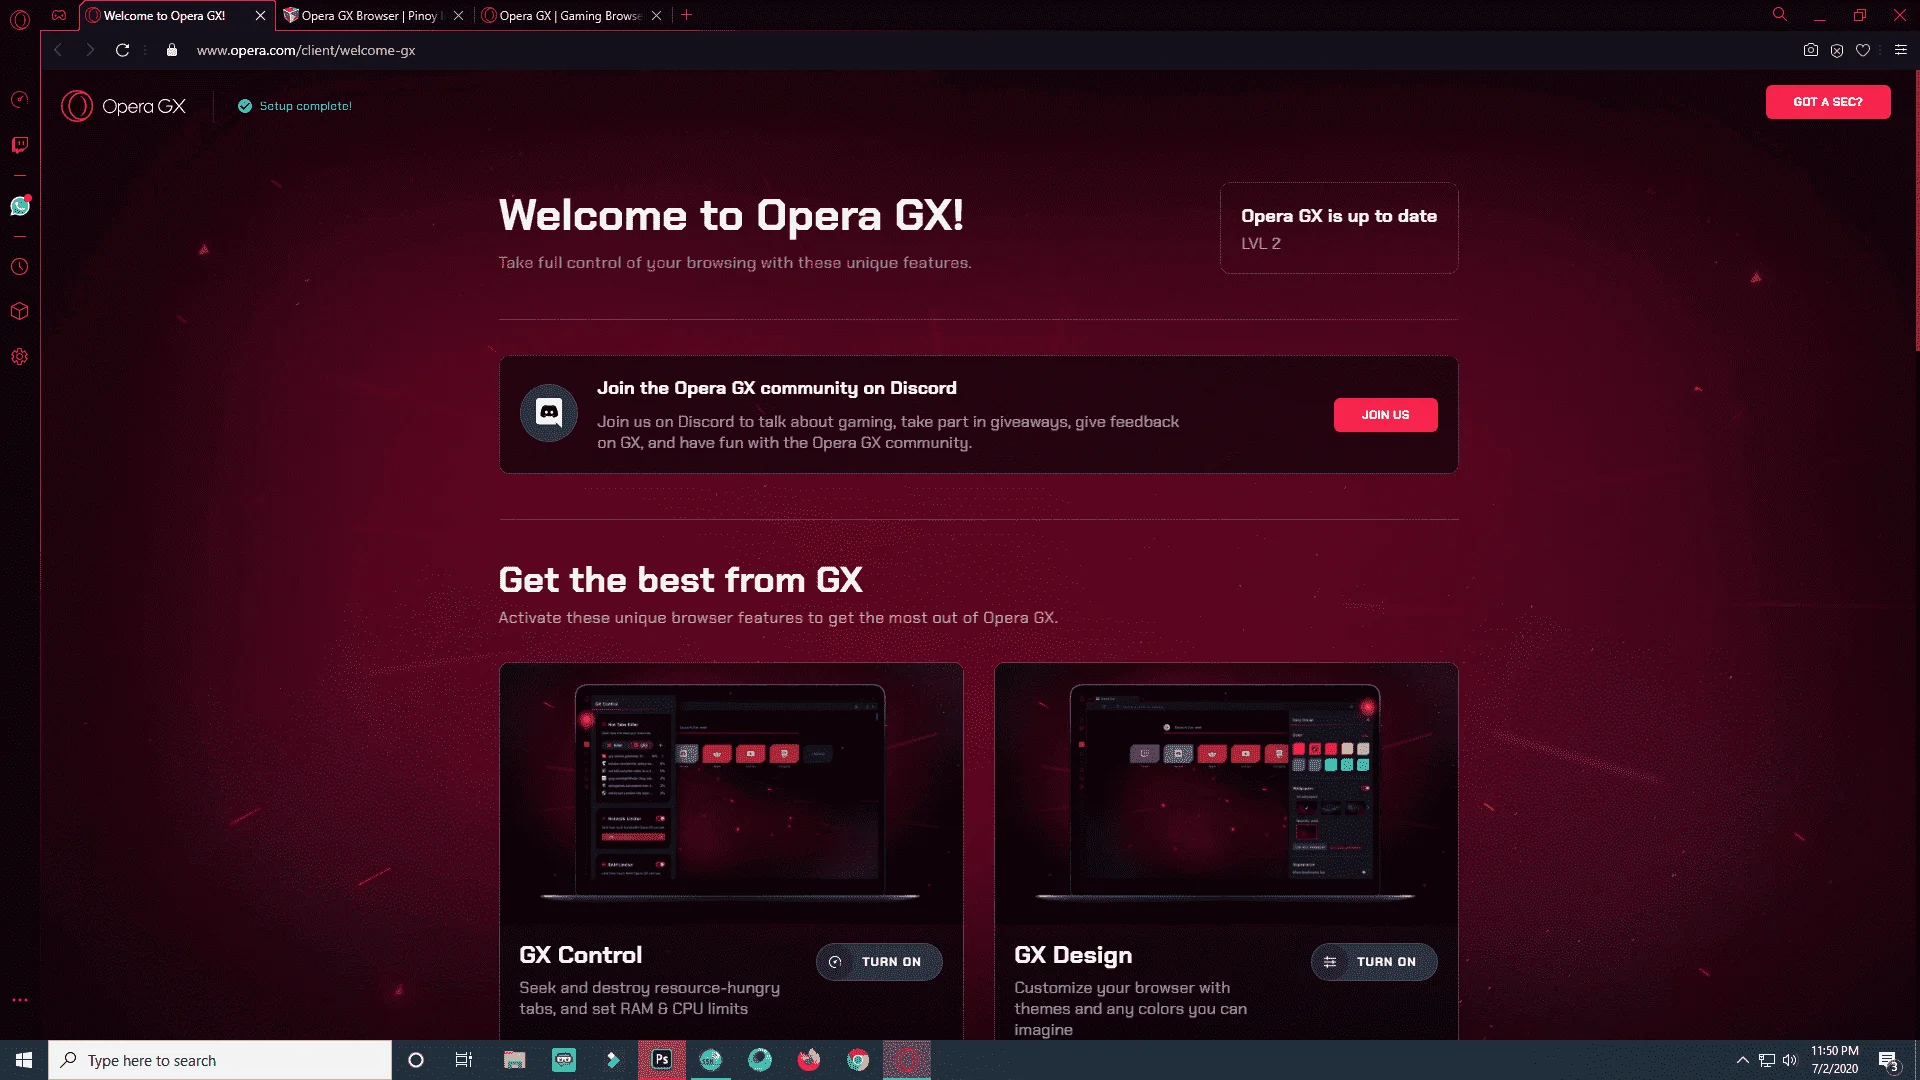The height and width of the screenshot is (1080, 1920).
Task: Open Firefox from the taskbar
Action: 809,1060
